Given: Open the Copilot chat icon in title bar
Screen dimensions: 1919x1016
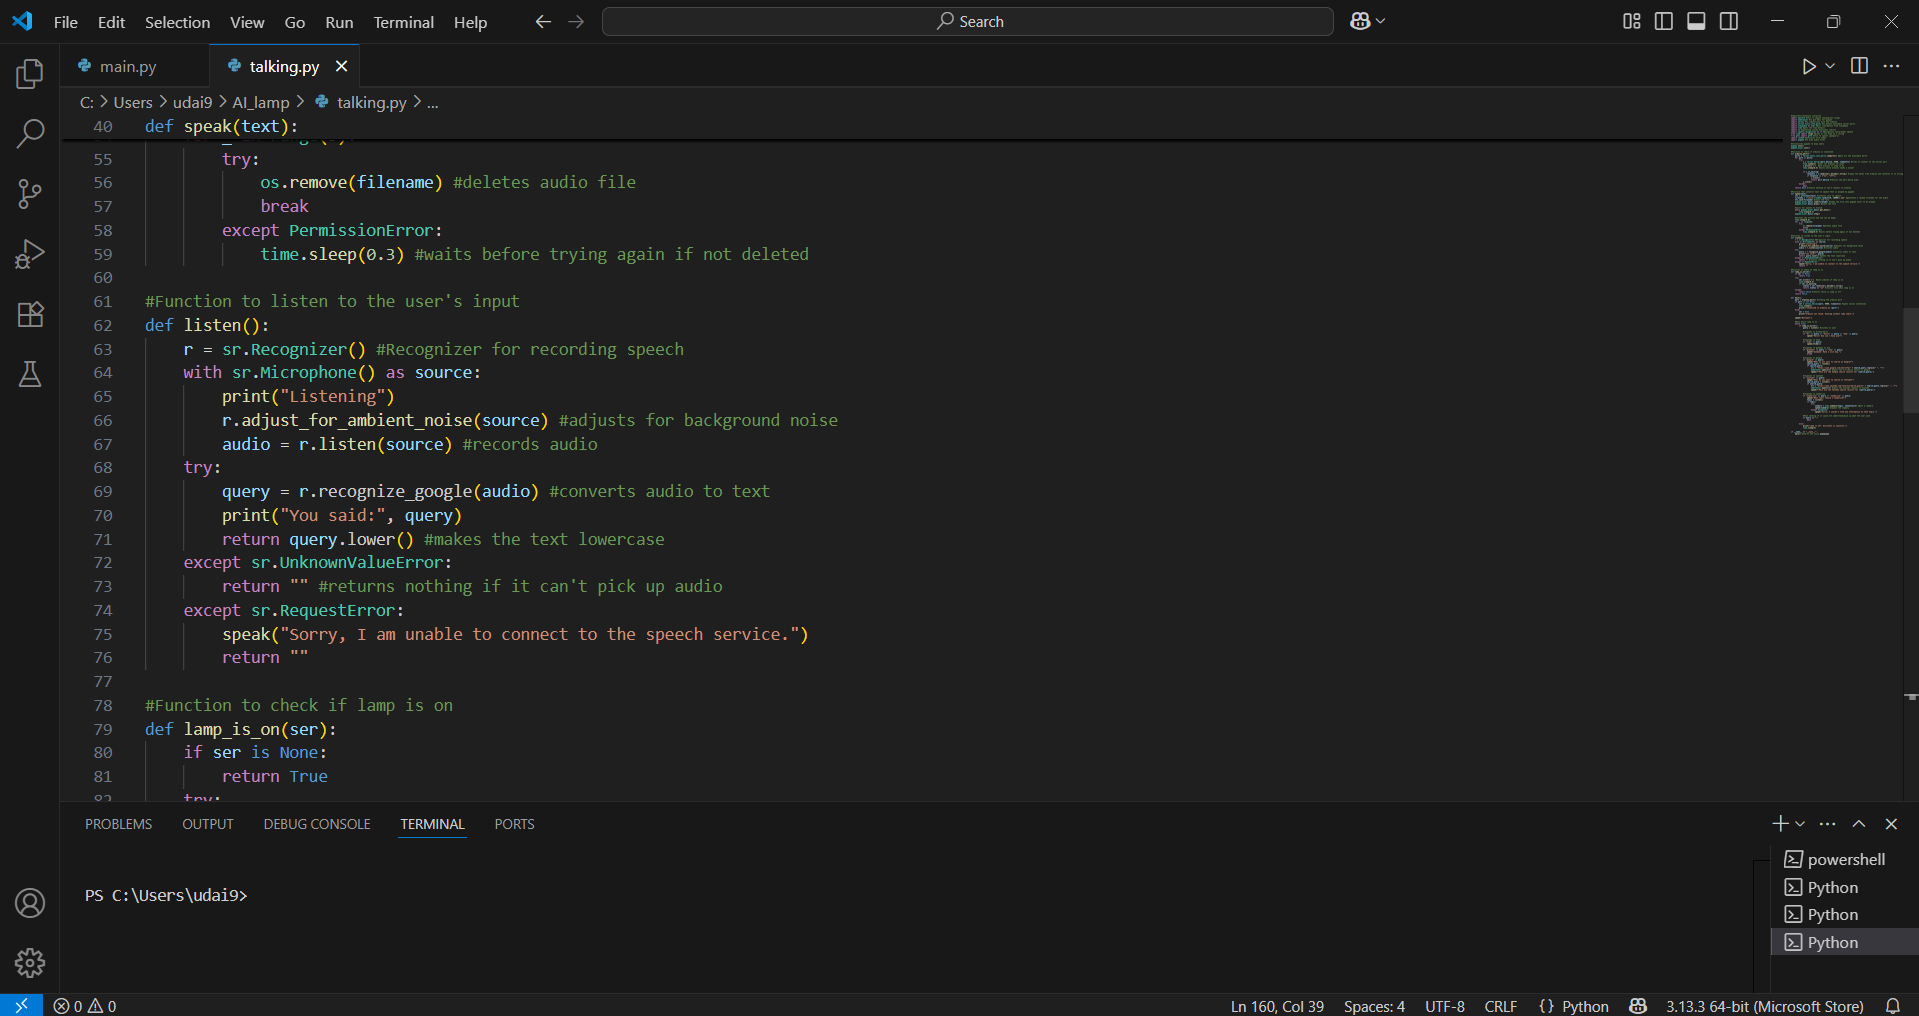Looking at the screenshot, I should click(x=1360, y=21).
